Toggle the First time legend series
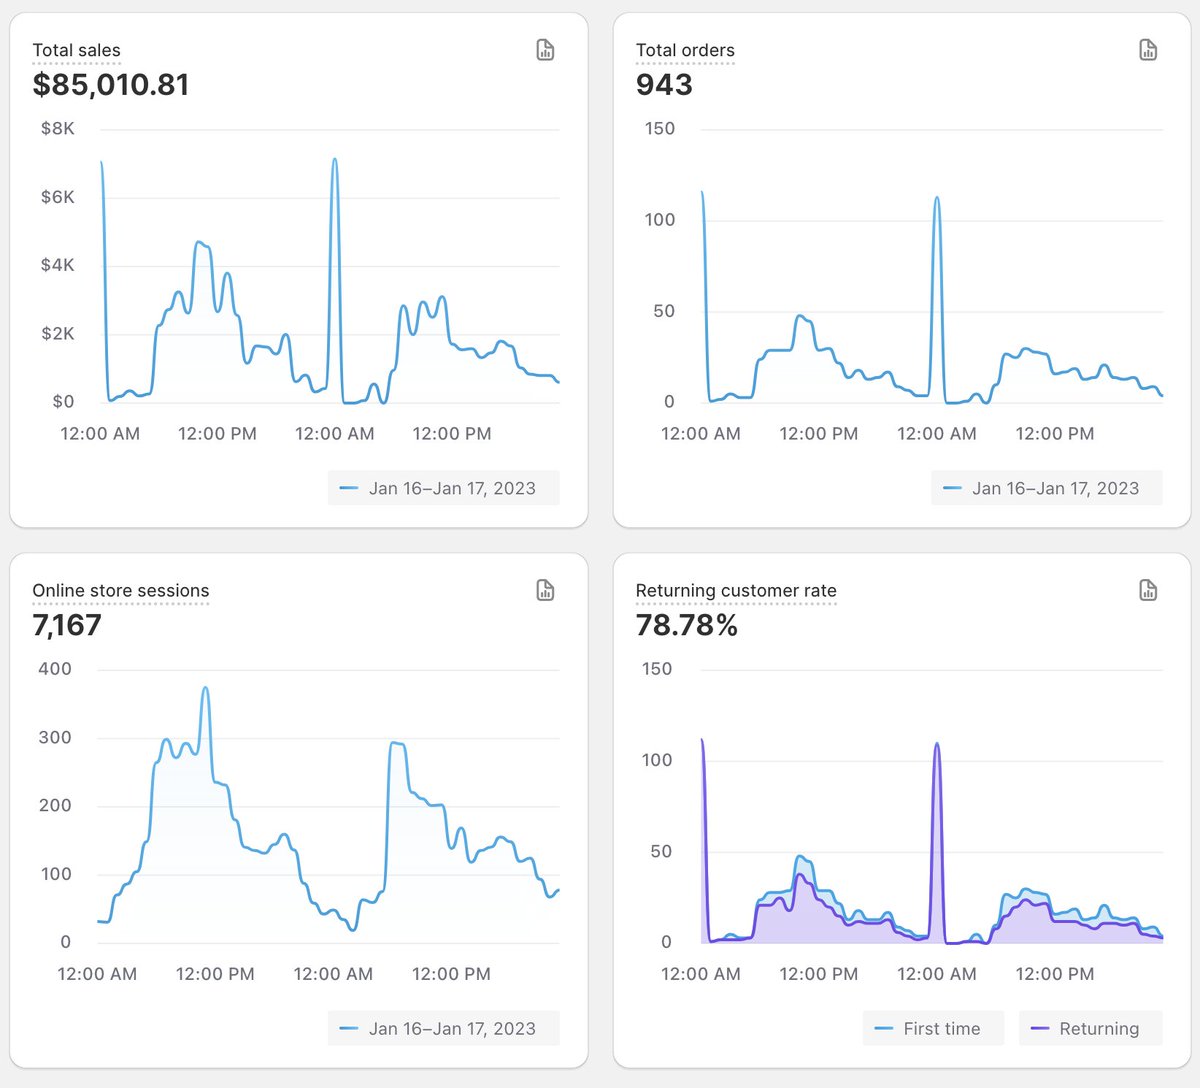Viewport: 1200px width, 1088px height. [933, 1028]
